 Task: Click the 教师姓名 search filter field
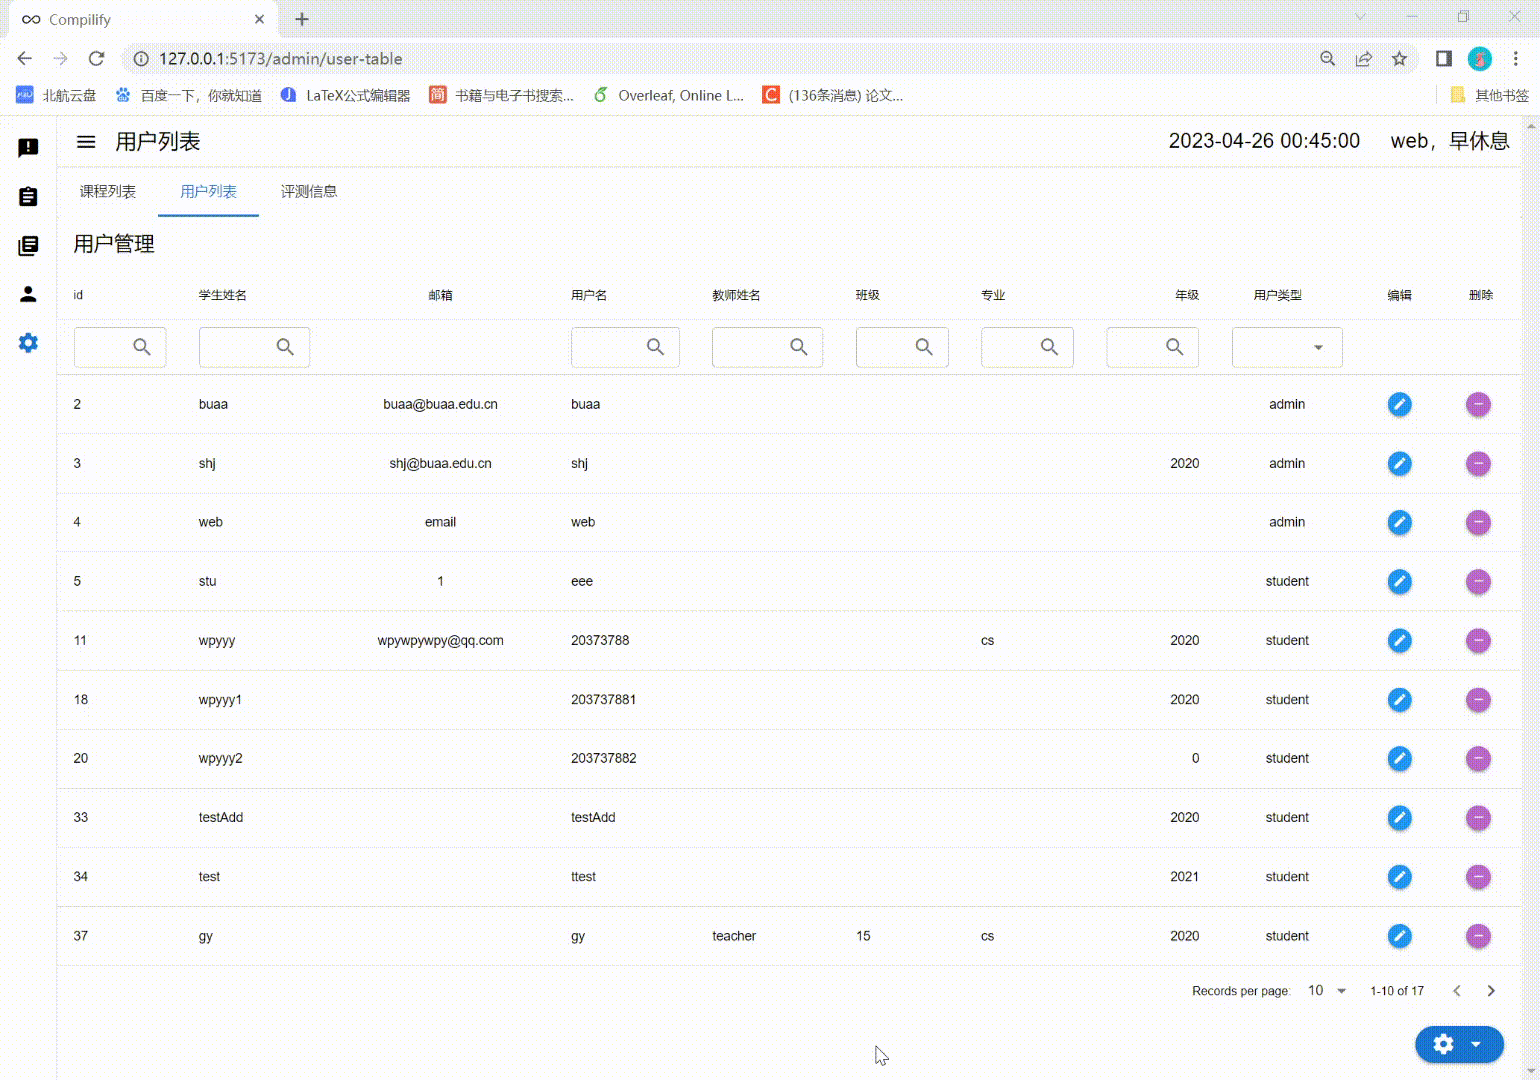tap(767, 347)
